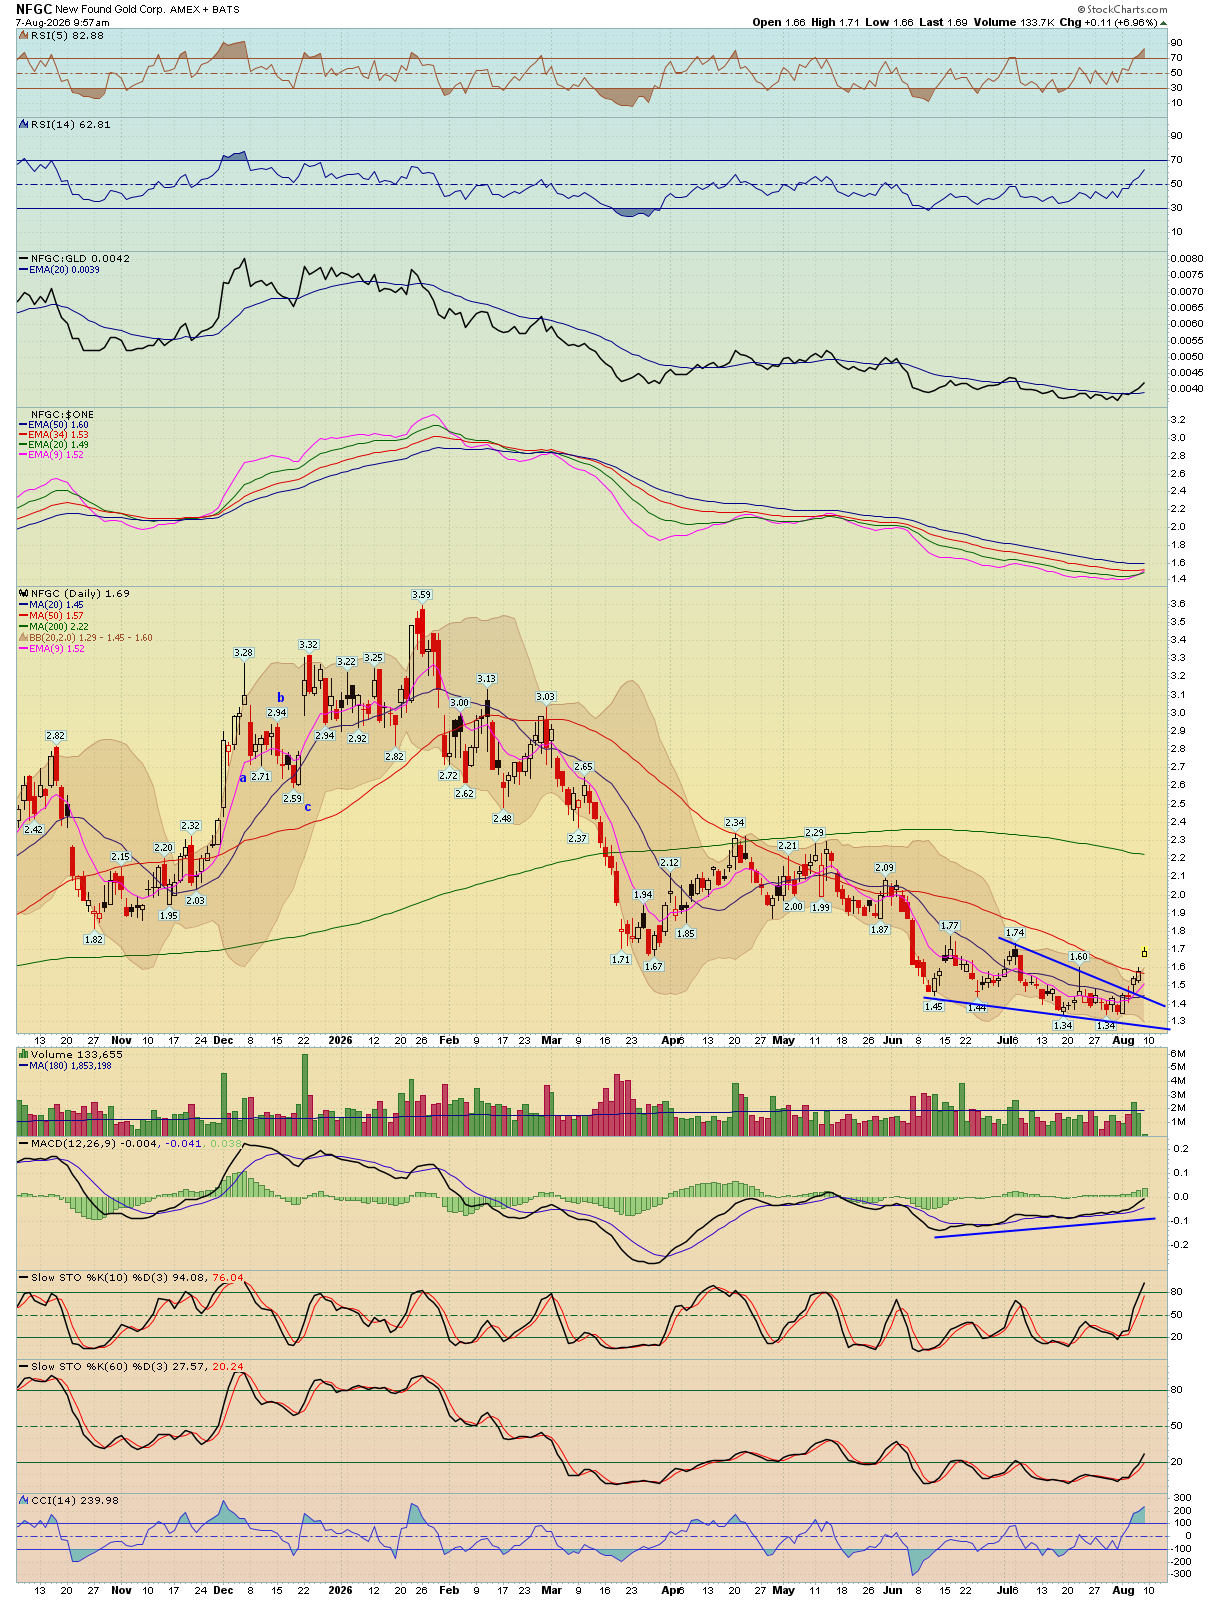The height and width of the screenshot is (1600, 1220).
Task: Click the NFGC:$ONE panel label
Action: tap(62, 414)
